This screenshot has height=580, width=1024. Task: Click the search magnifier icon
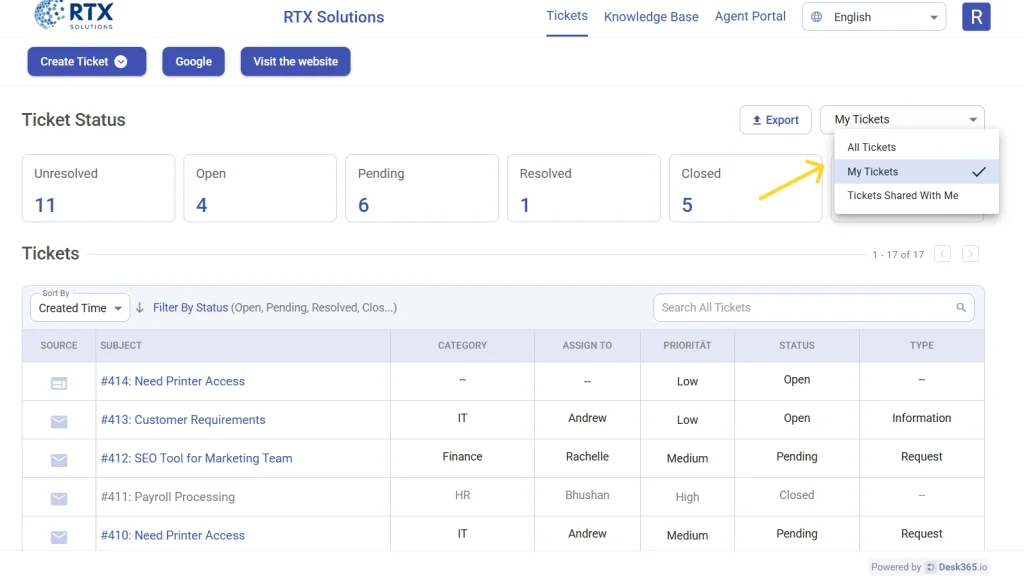(x=960, y=307)
